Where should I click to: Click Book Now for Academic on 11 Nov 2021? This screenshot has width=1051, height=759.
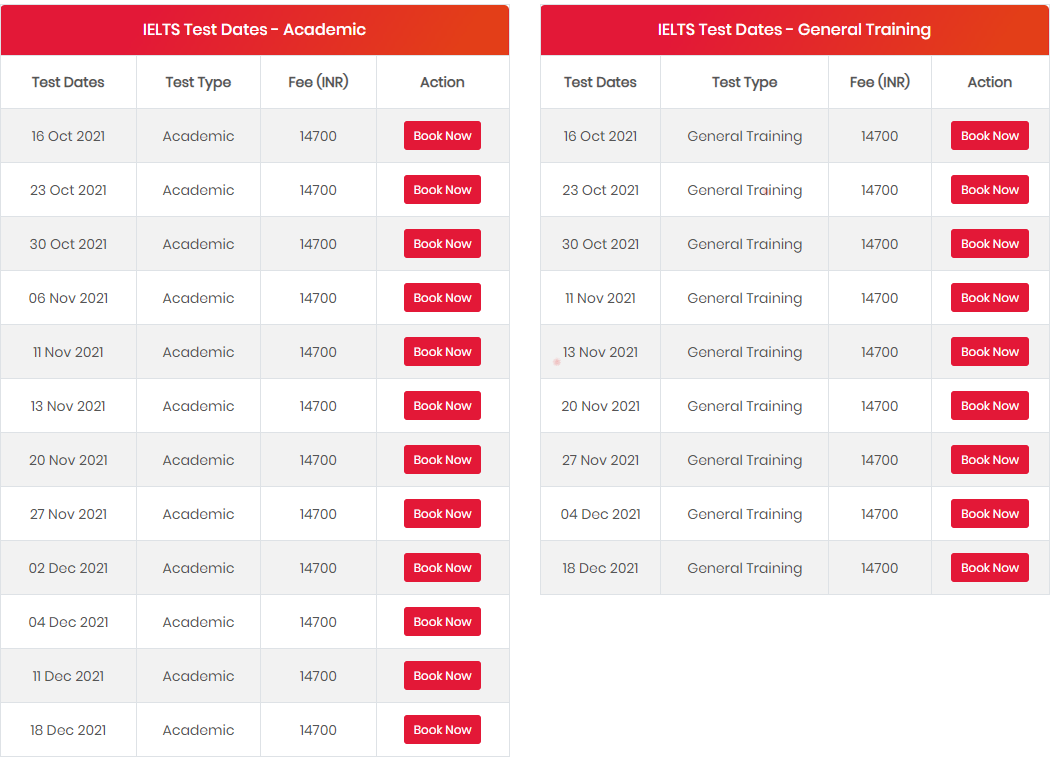[x=442, y=351]
